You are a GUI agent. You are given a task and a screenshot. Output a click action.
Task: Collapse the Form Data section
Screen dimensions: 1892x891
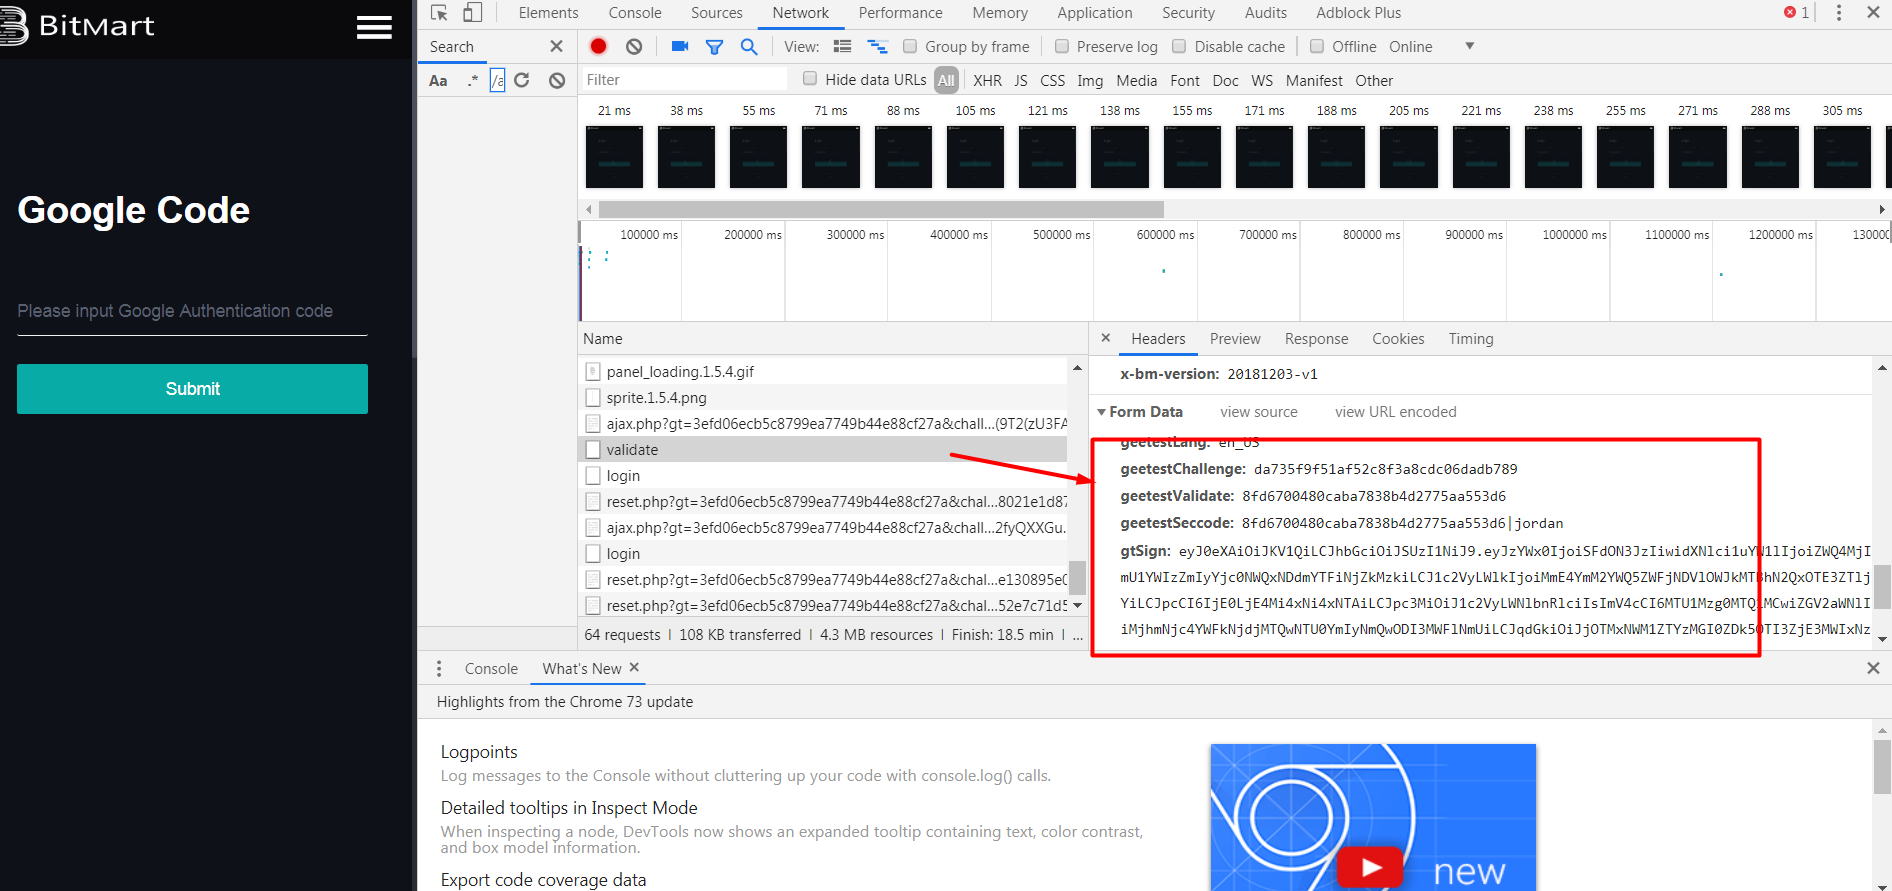click(x=1102, y=412)
